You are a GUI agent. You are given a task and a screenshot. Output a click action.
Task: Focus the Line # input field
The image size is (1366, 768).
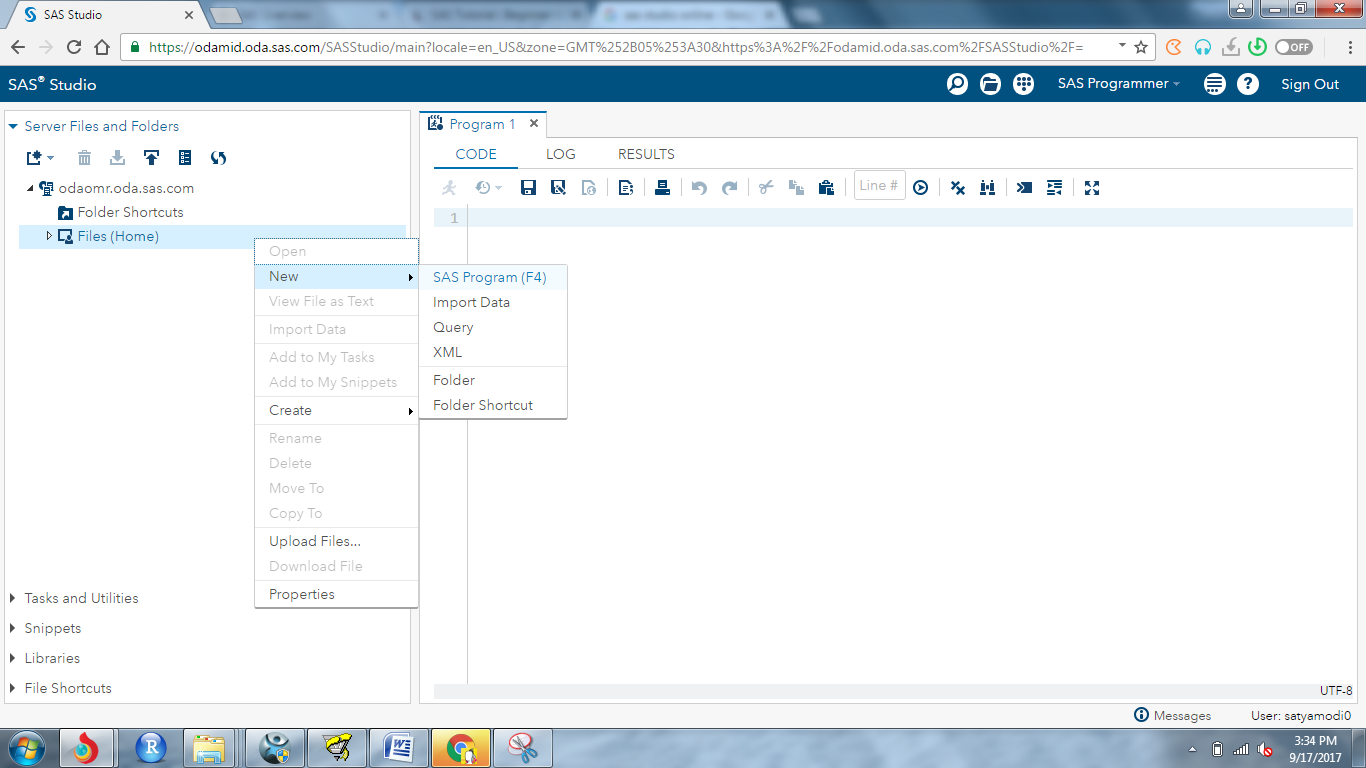(880, 186)
